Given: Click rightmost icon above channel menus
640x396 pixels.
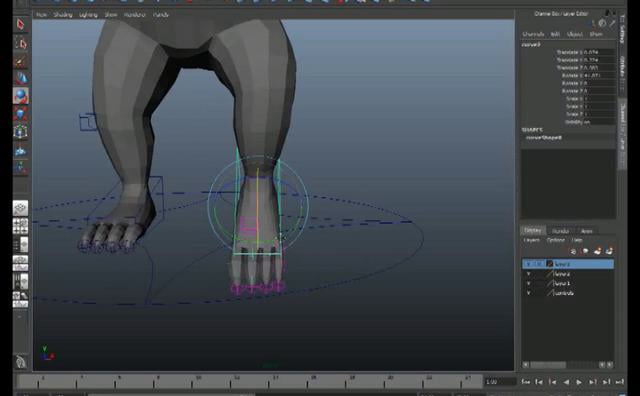Looking at the screenshot, I should [612, 24].
